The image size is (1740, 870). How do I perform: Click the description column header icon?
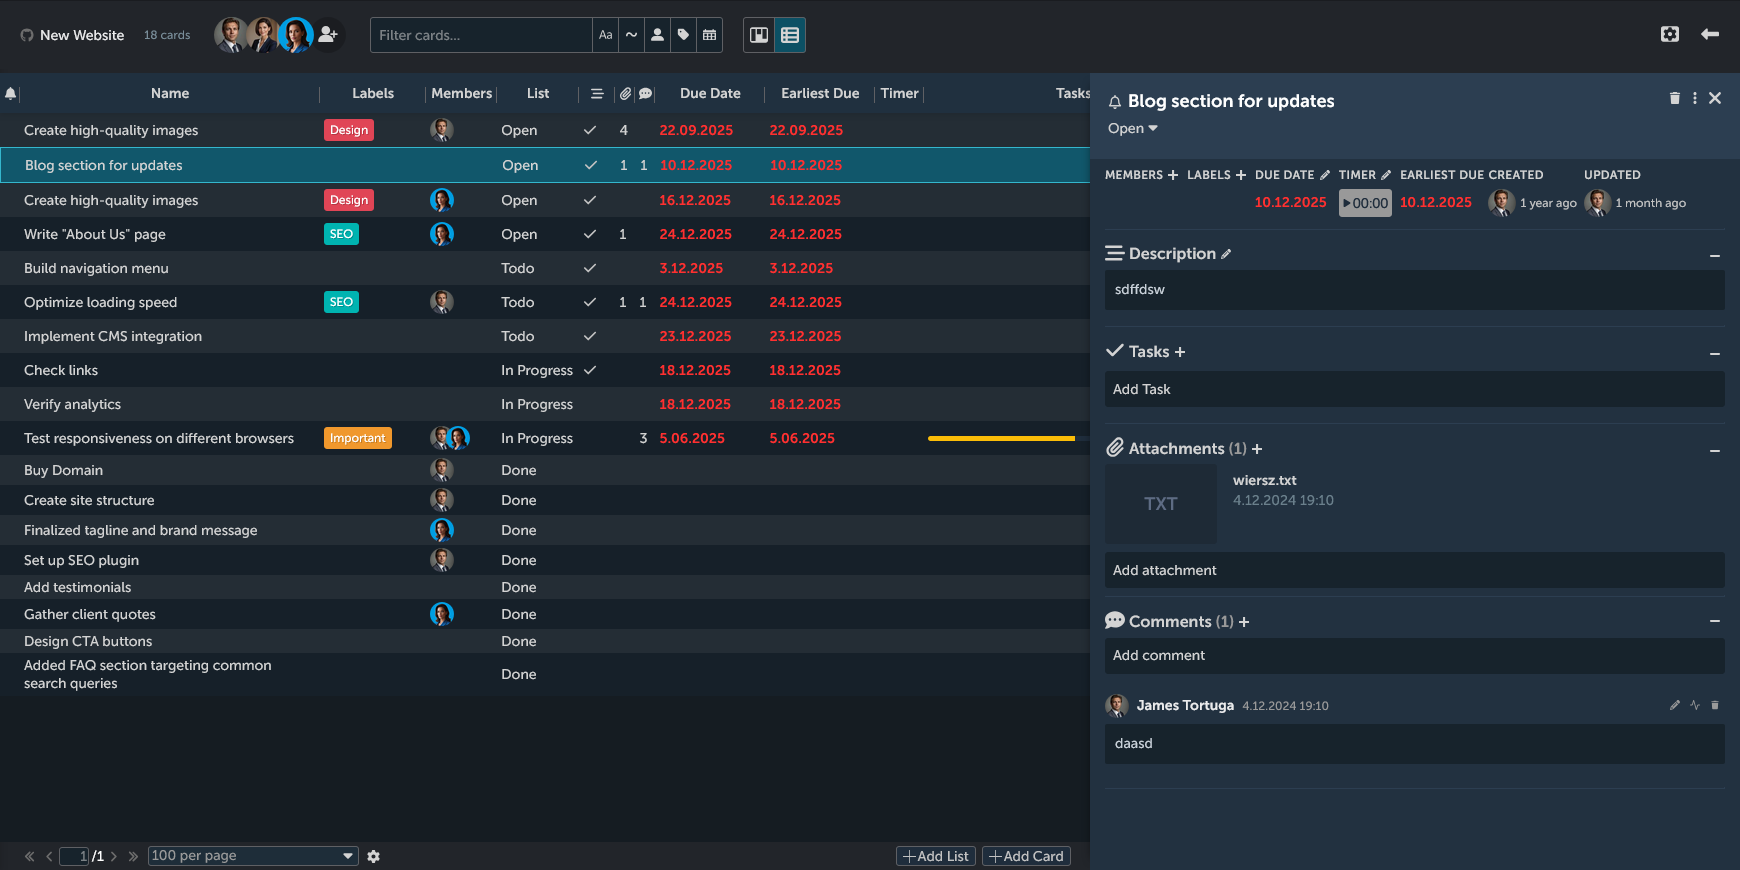click(597, 93)
